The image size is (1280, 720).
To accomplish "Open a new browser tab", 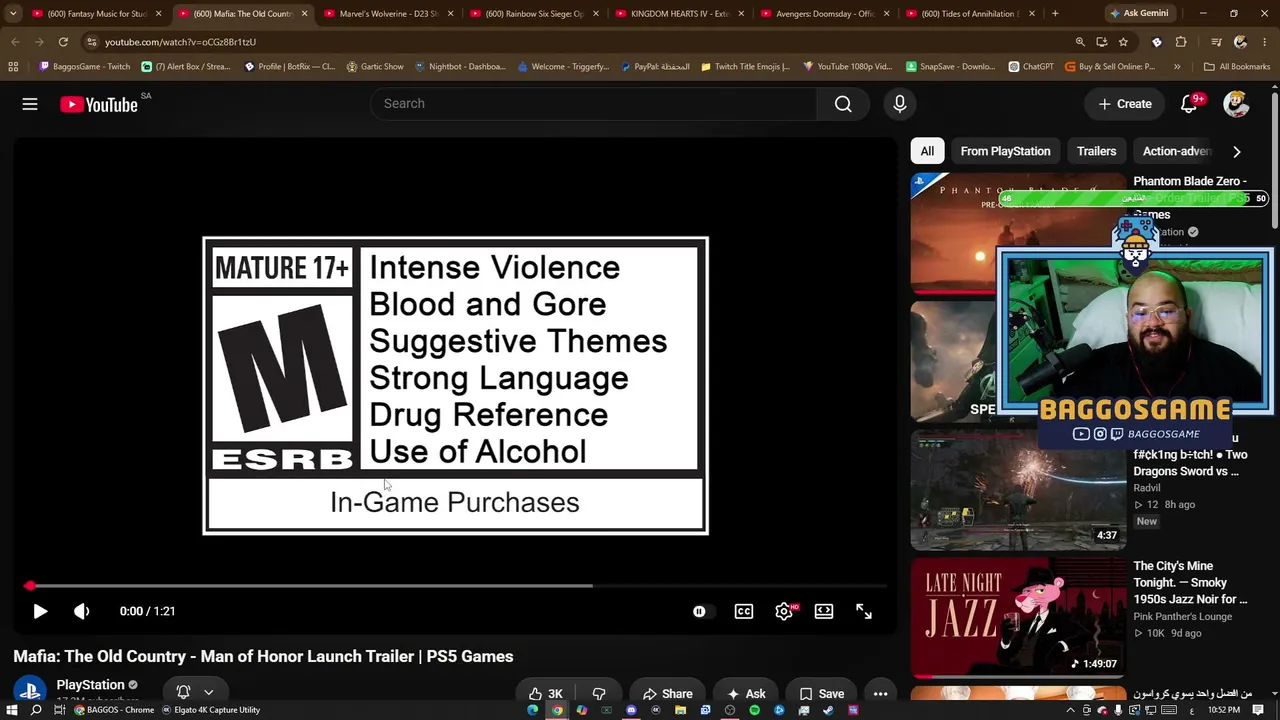I will click(1055, 14).
